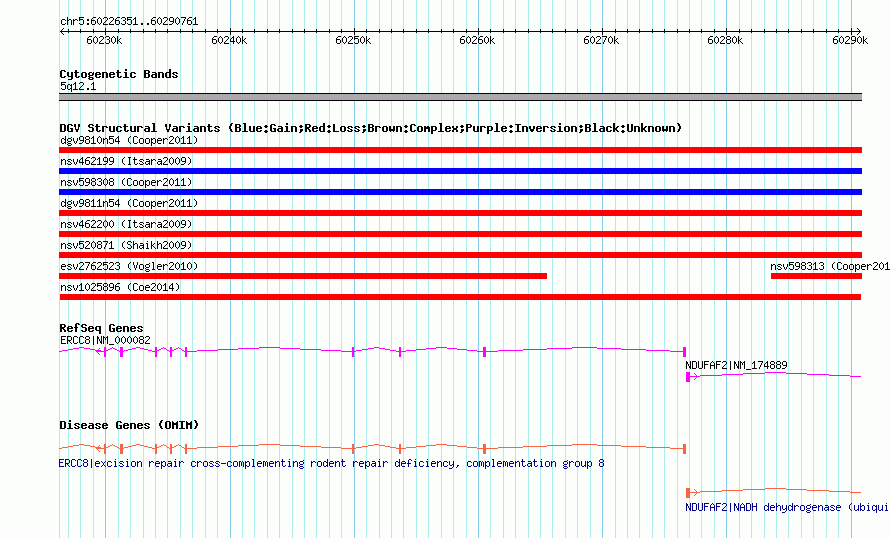The image size is (890, 538).
Task: Click the blue gain bar under nsv598308
Action: tap(460, 192)
